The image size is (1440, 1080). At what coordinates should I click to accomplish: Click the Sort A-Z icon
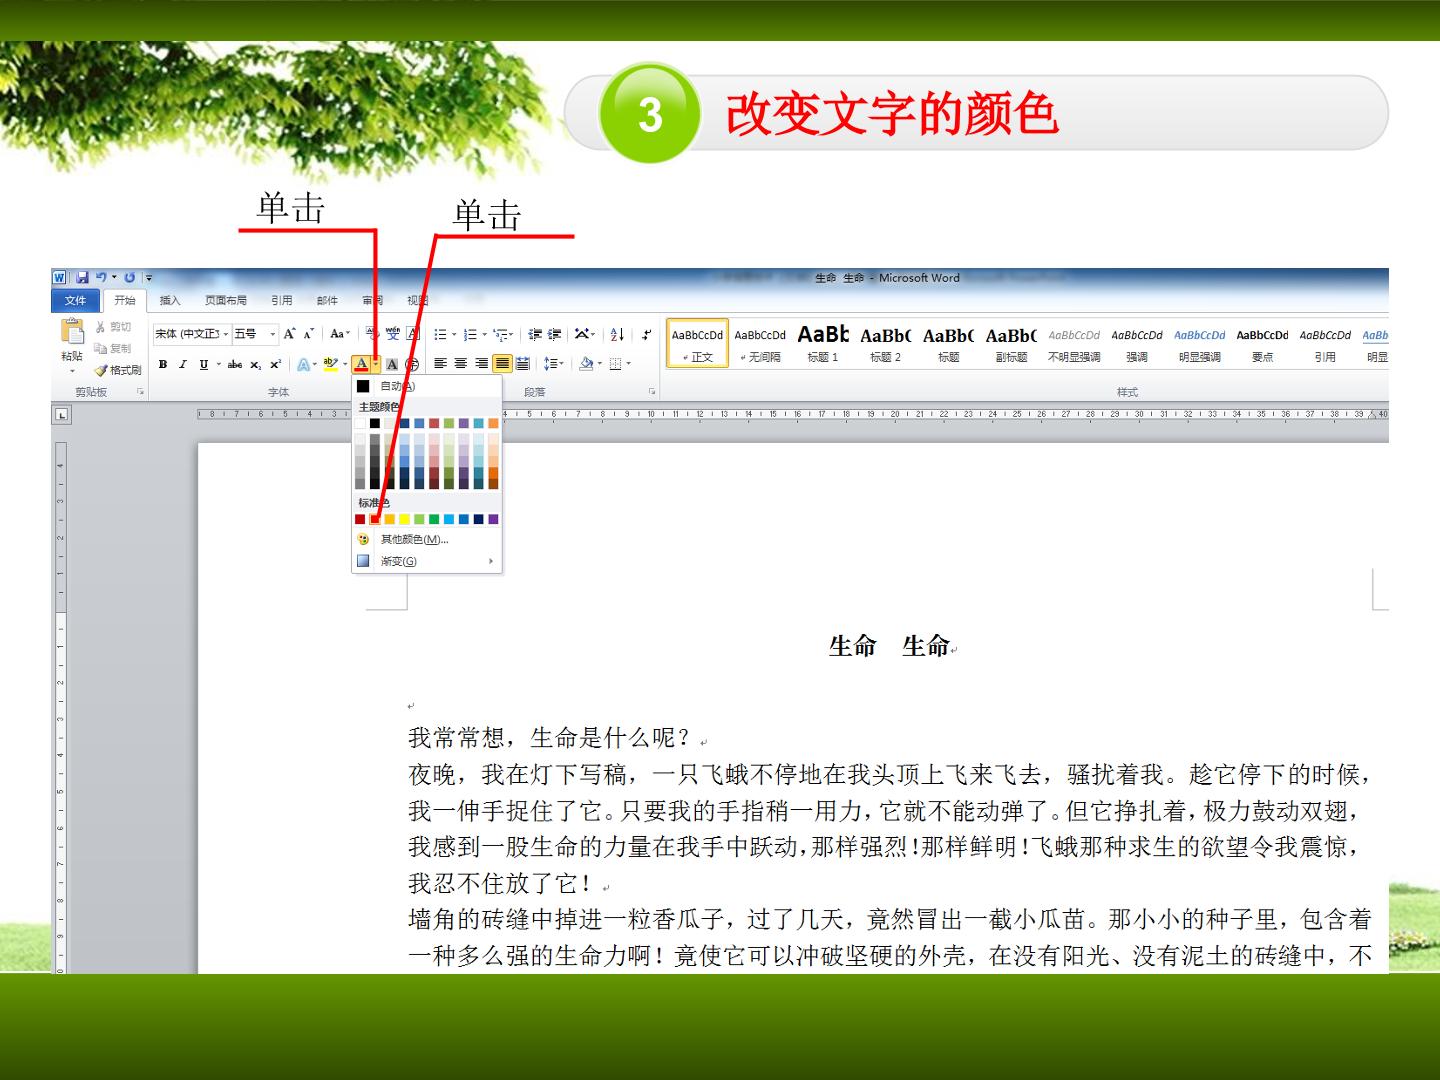coord(617,334)
